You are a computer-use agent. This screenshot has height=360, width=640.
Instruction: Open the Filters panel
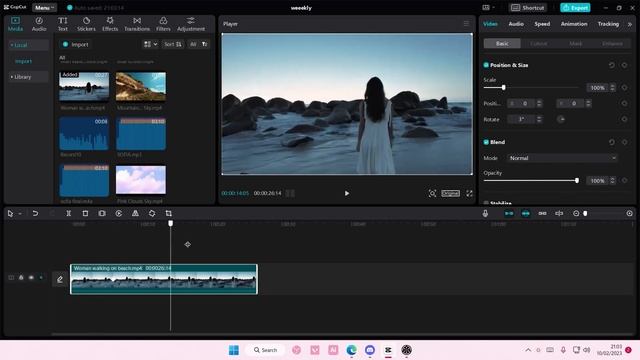(163, 24)
